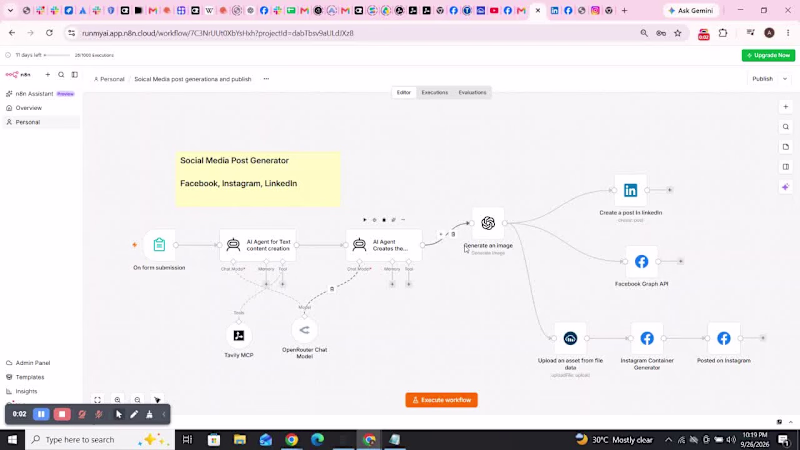Click the Windows taskbar search box
Screen dimensions: 800x450
[99, 439]
